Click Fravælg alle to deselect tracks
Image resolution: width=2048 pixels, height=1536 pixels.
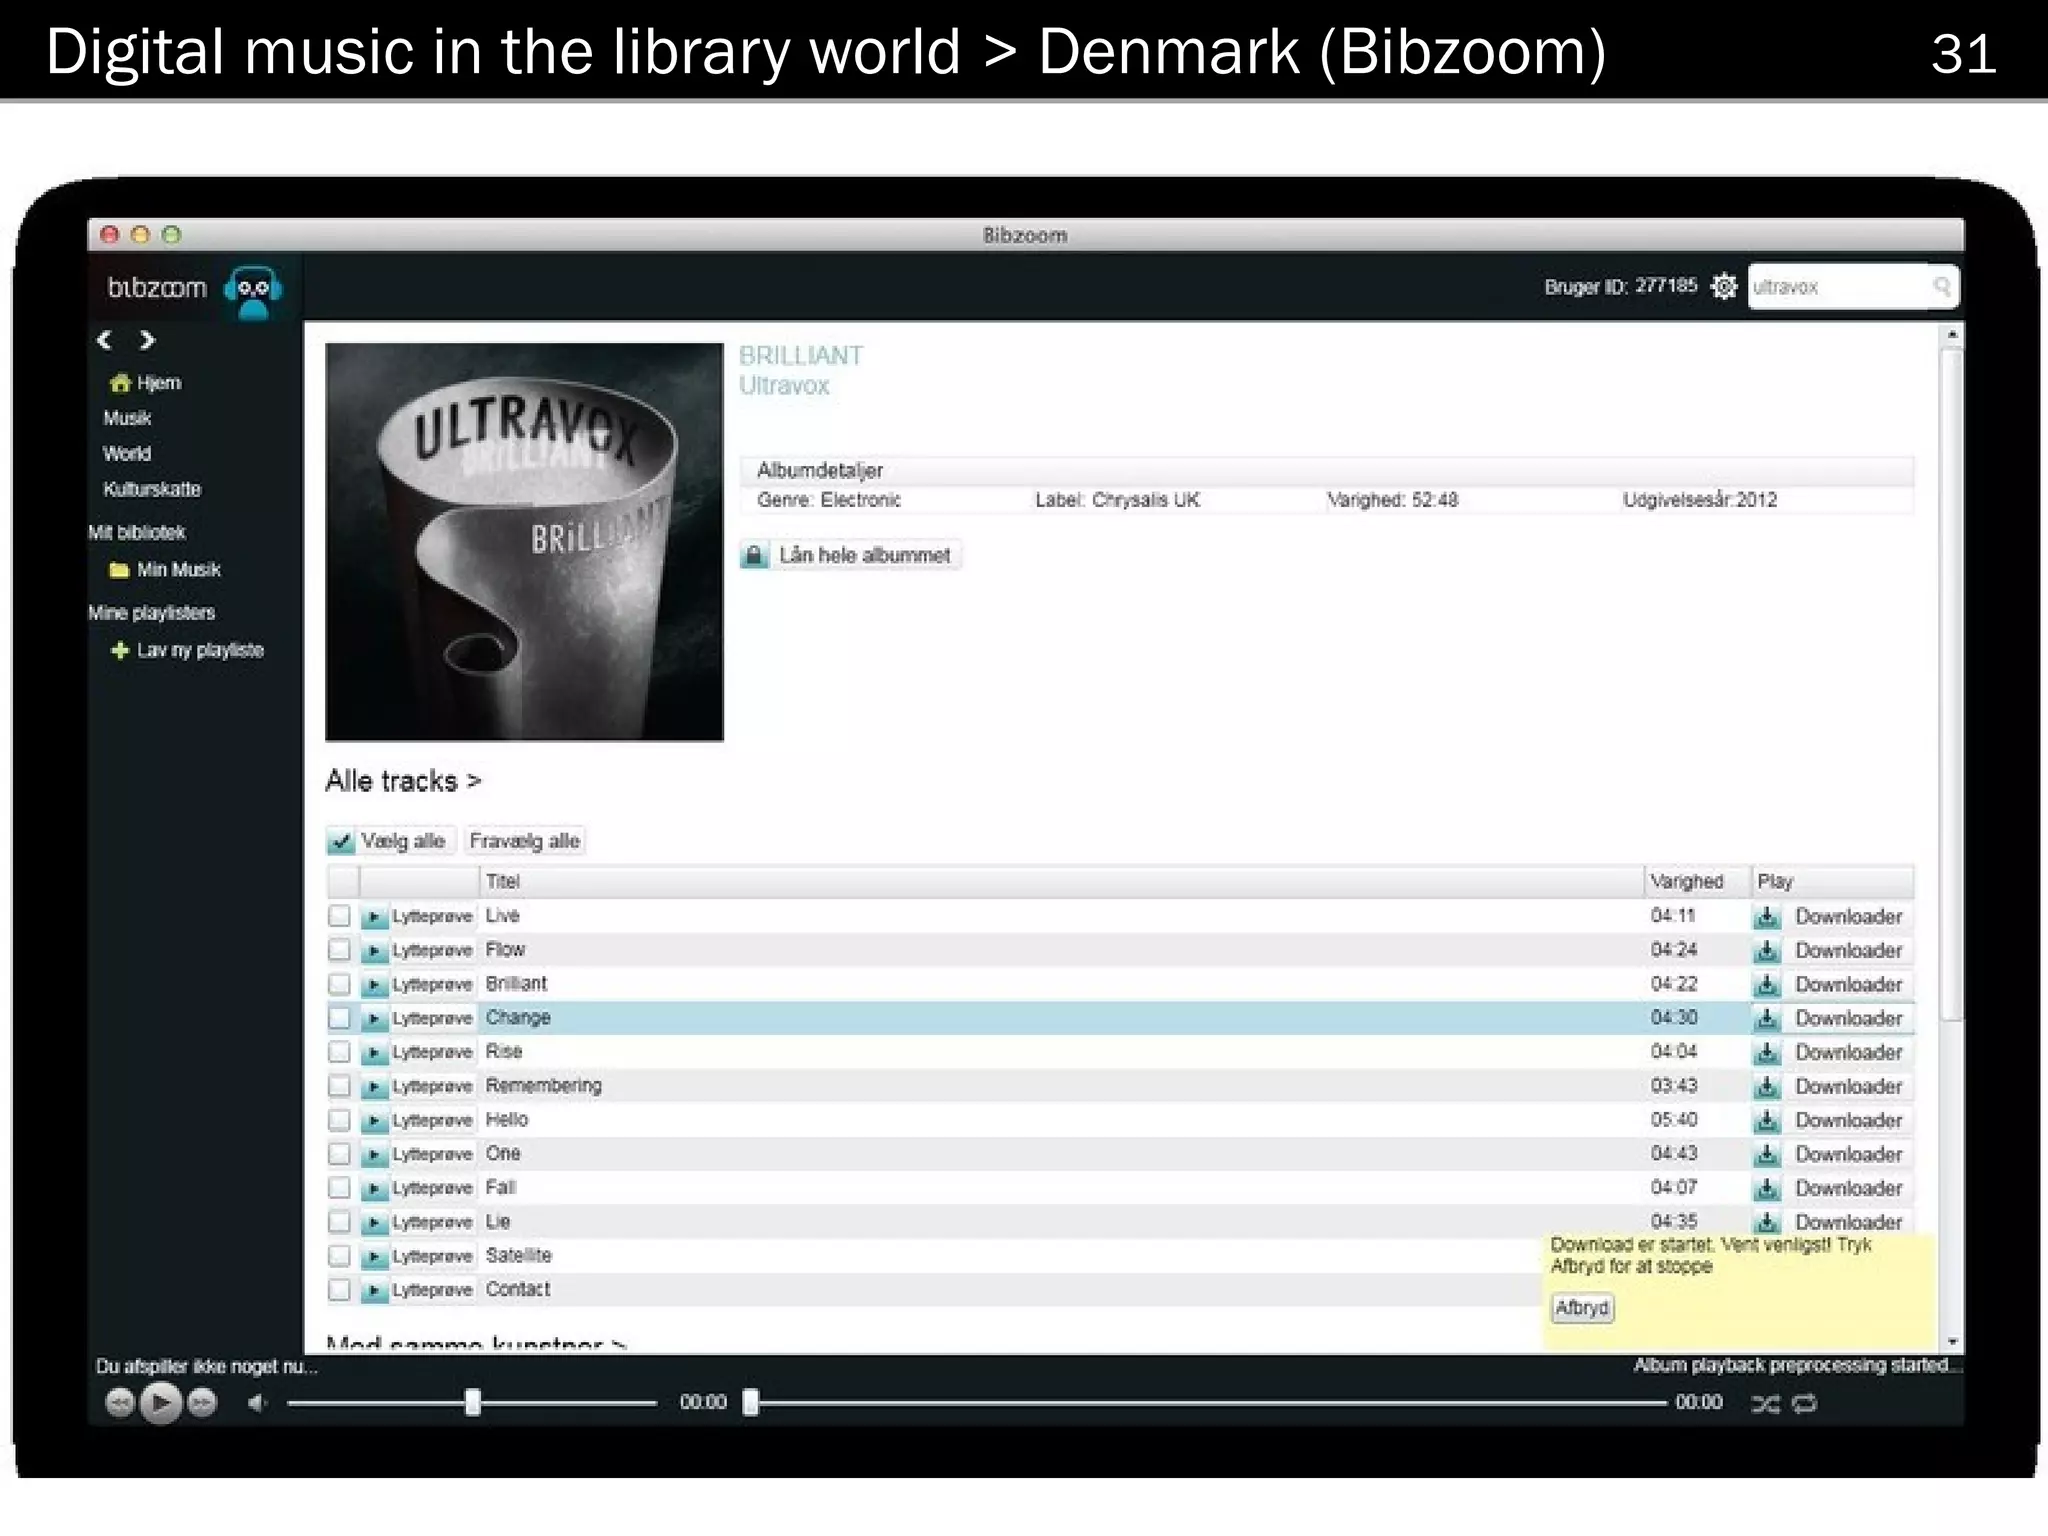tap(525, 841)
